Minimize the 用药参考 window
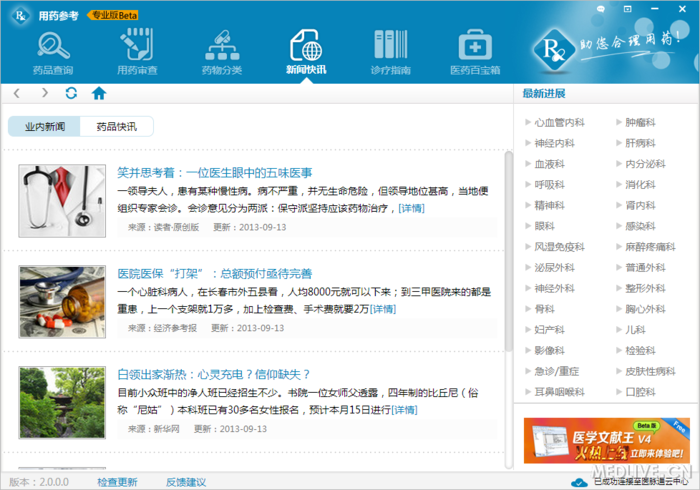The image size is (700, 490). click(x=655, y=9)
